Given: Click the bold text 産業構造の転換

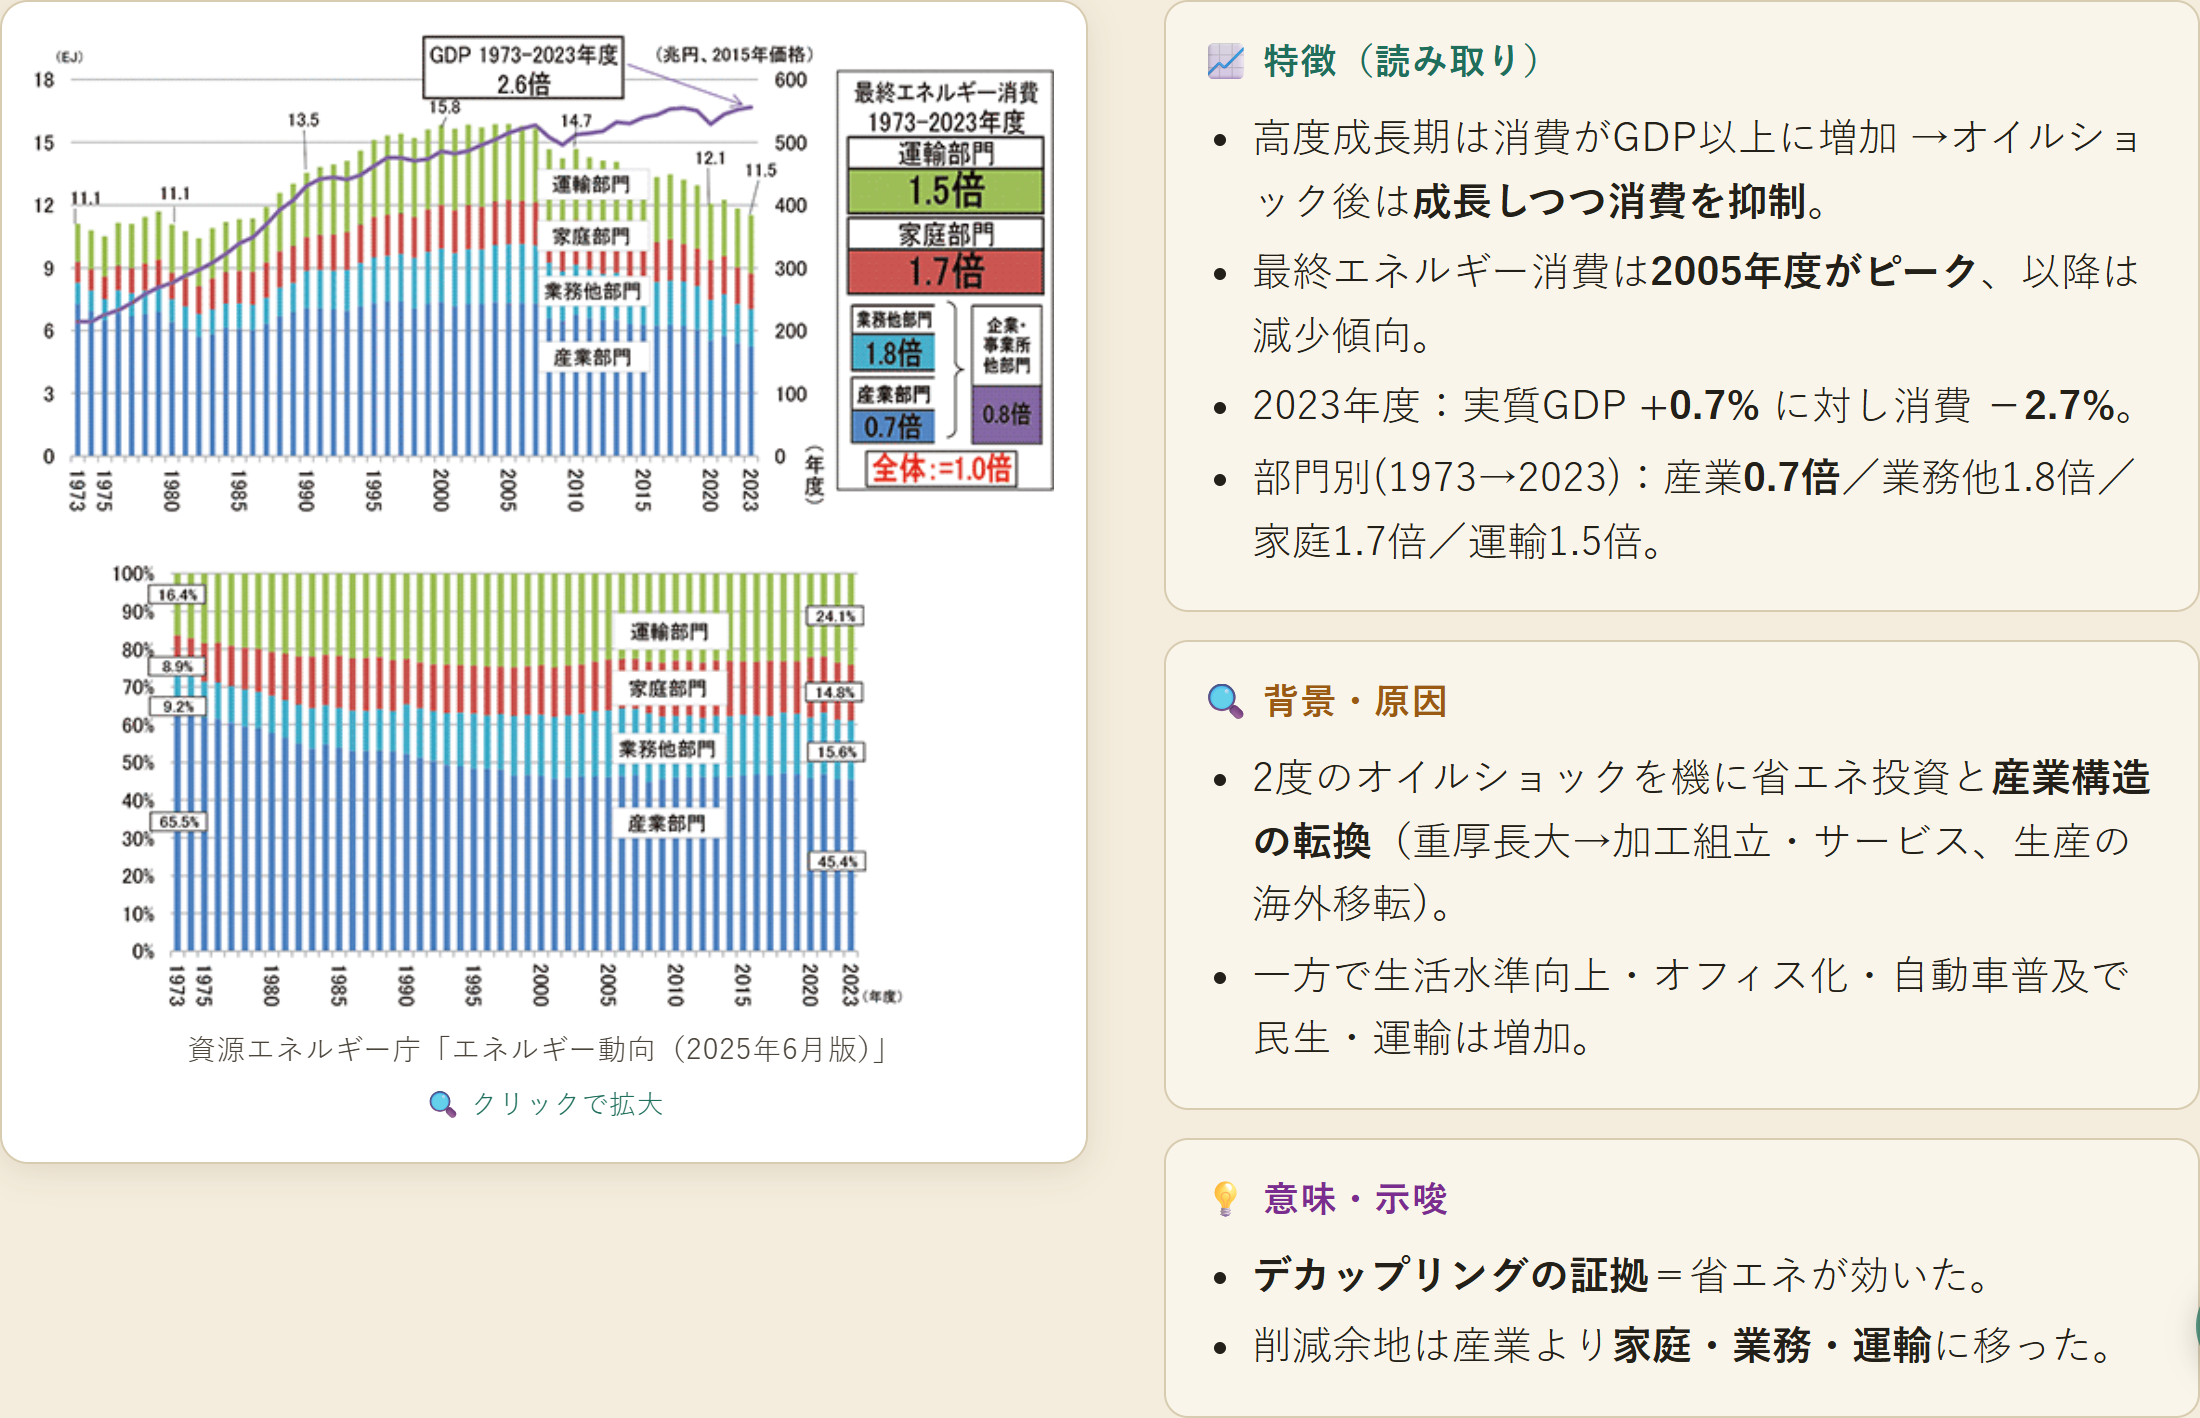Looking at the screenshot, I should (1701, 809).
